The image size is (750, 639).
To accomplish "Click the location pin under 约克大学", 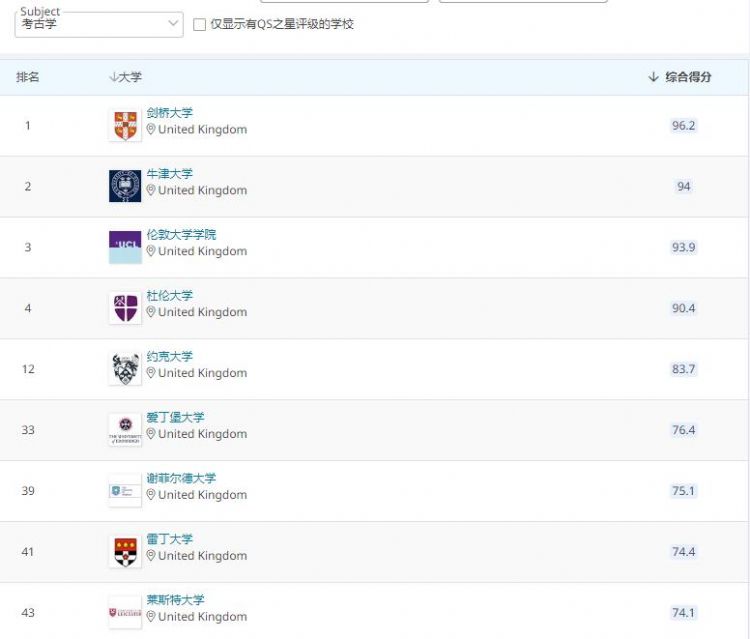I will pyautogui.click(x=151, y=373).
